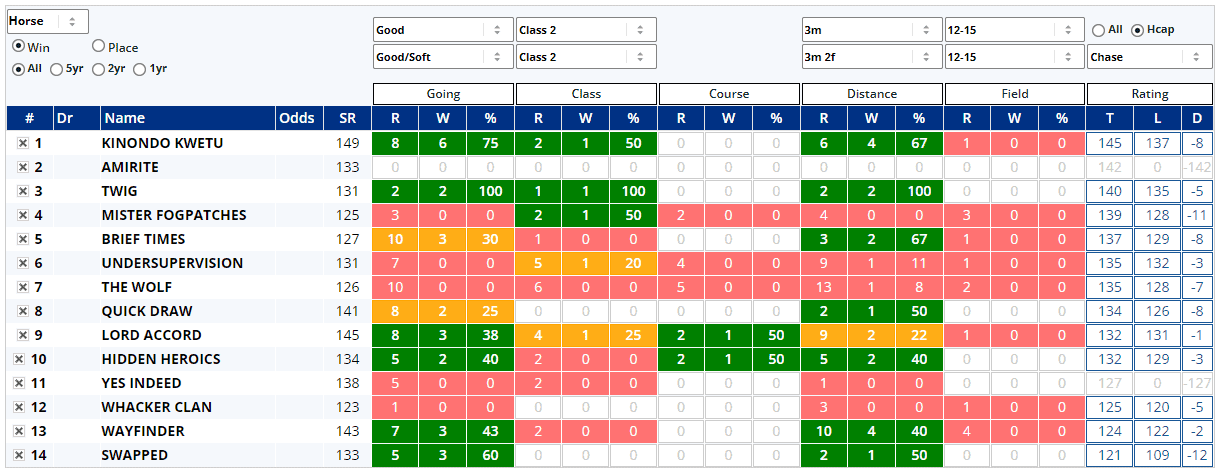The height and width of the screenshot is (472, 1219).
Task: Choose the 2yr time period option
Action: 98,69
